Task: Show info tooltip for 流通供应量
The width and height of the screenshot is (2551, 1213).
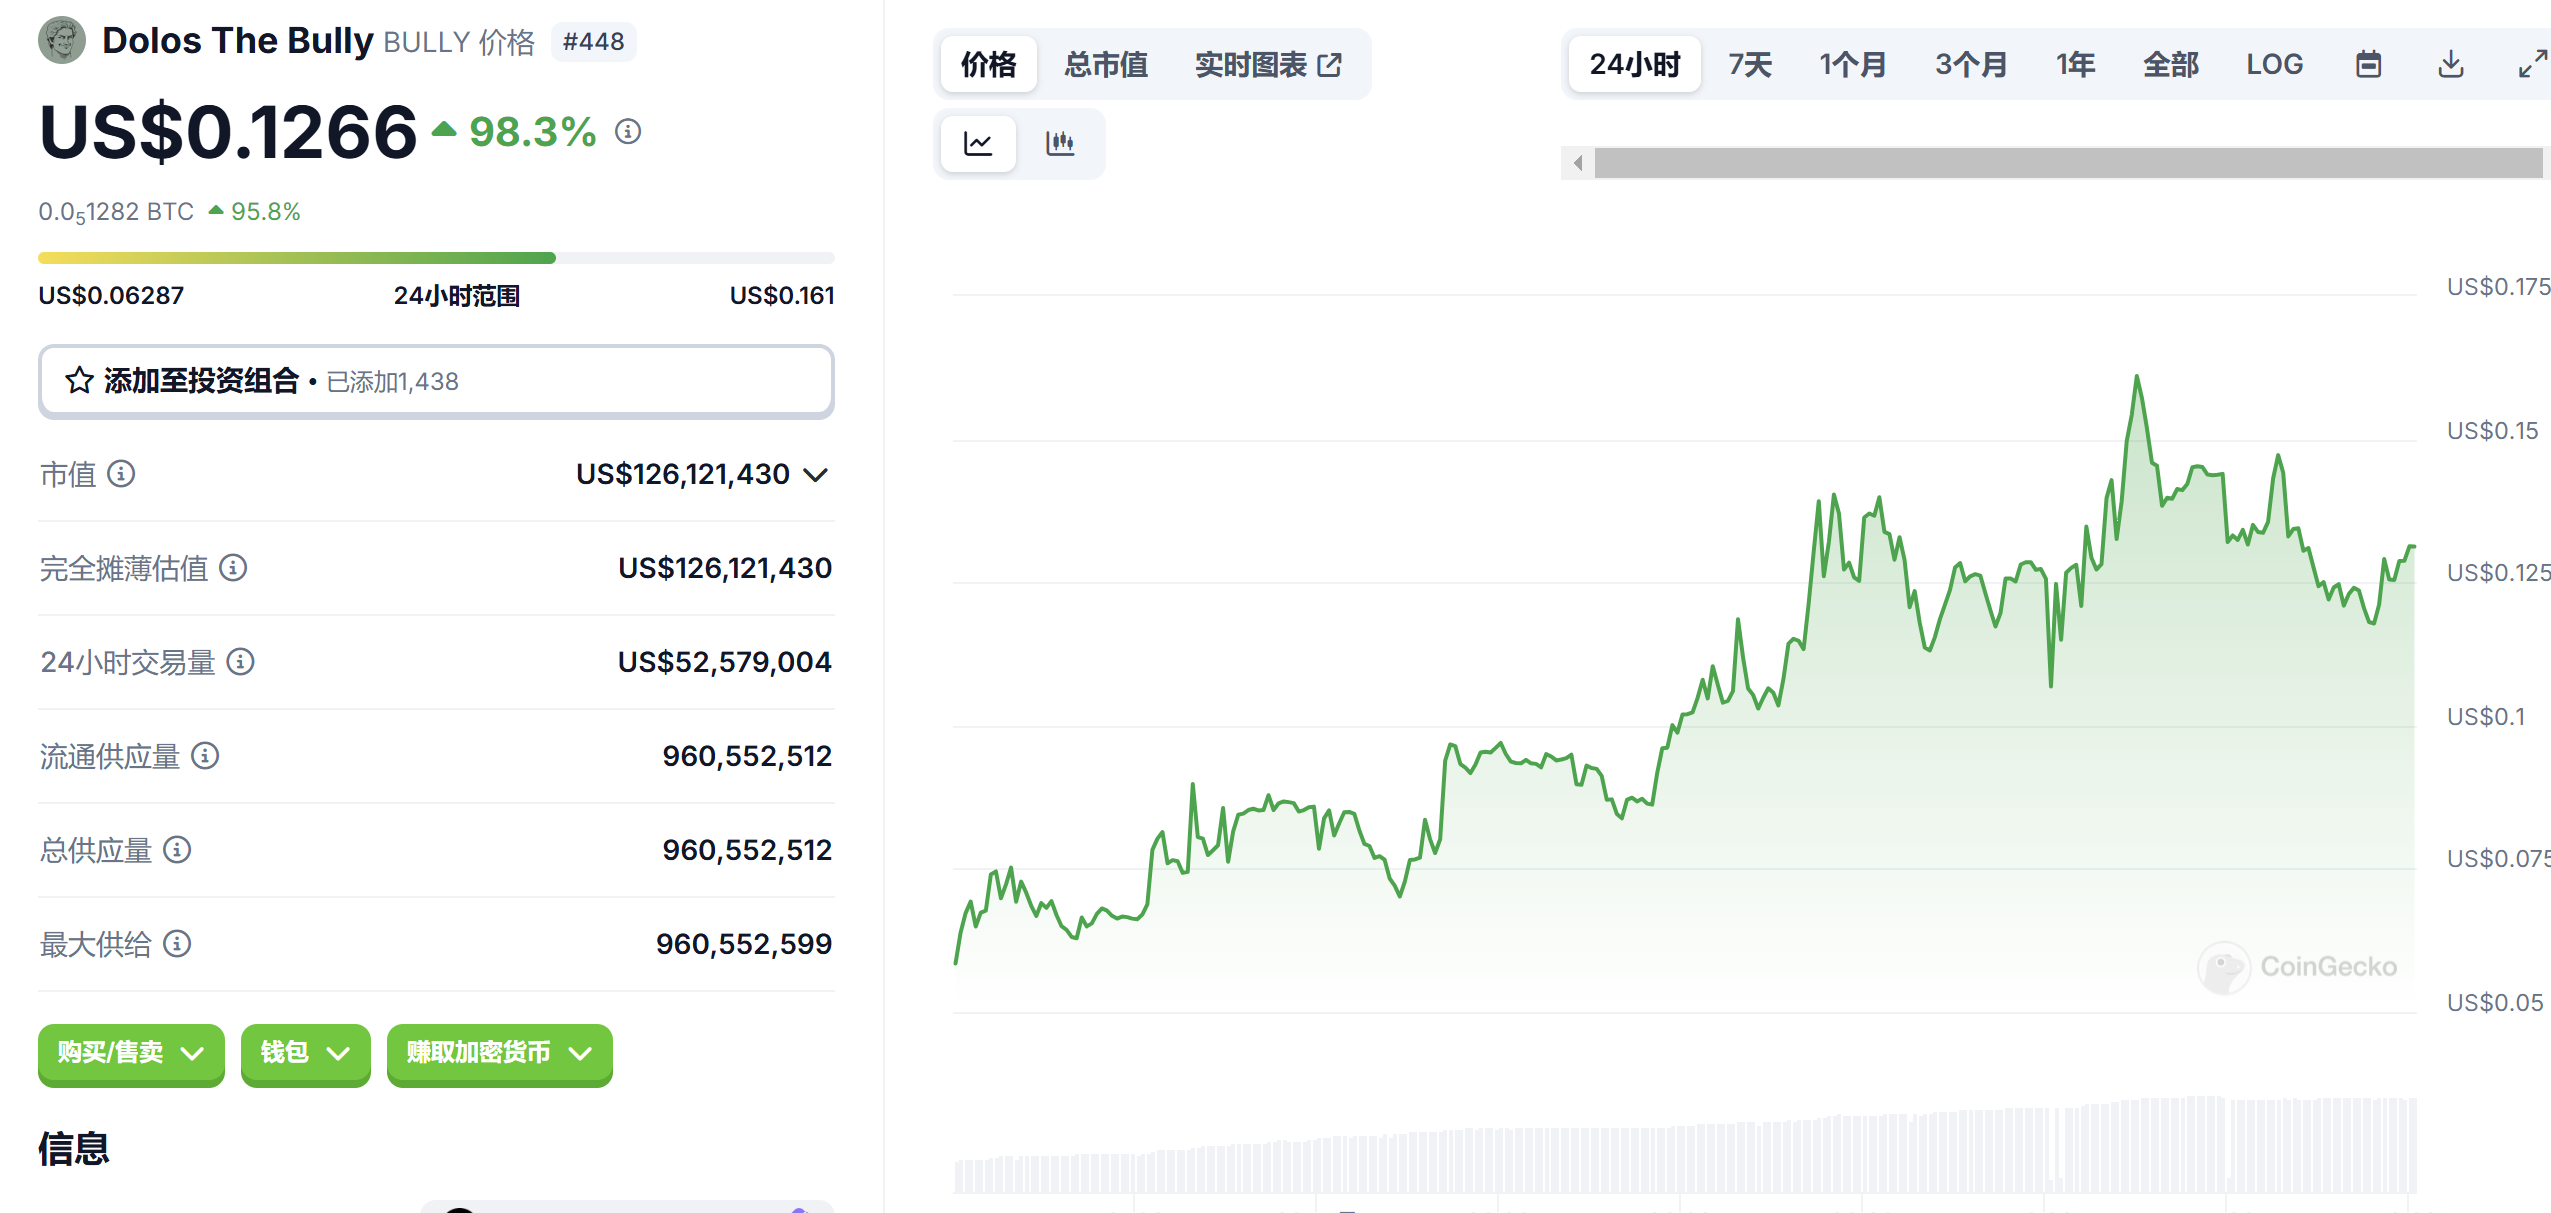Action: coord(205,755)
